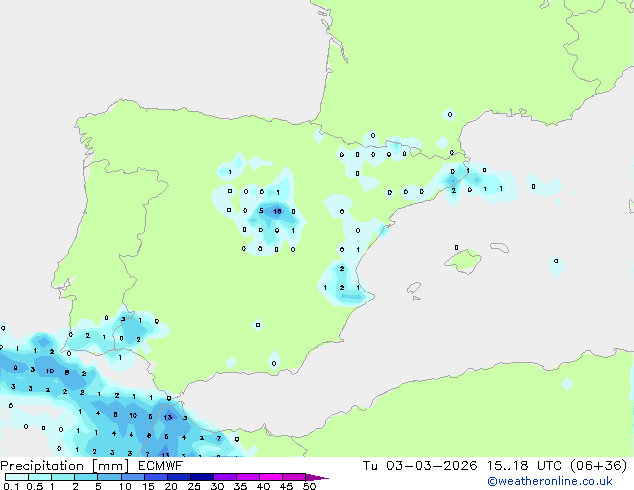
Task: Click the '5' value left of central '18'
Action: pyautogui.click(x=261, y=211)
